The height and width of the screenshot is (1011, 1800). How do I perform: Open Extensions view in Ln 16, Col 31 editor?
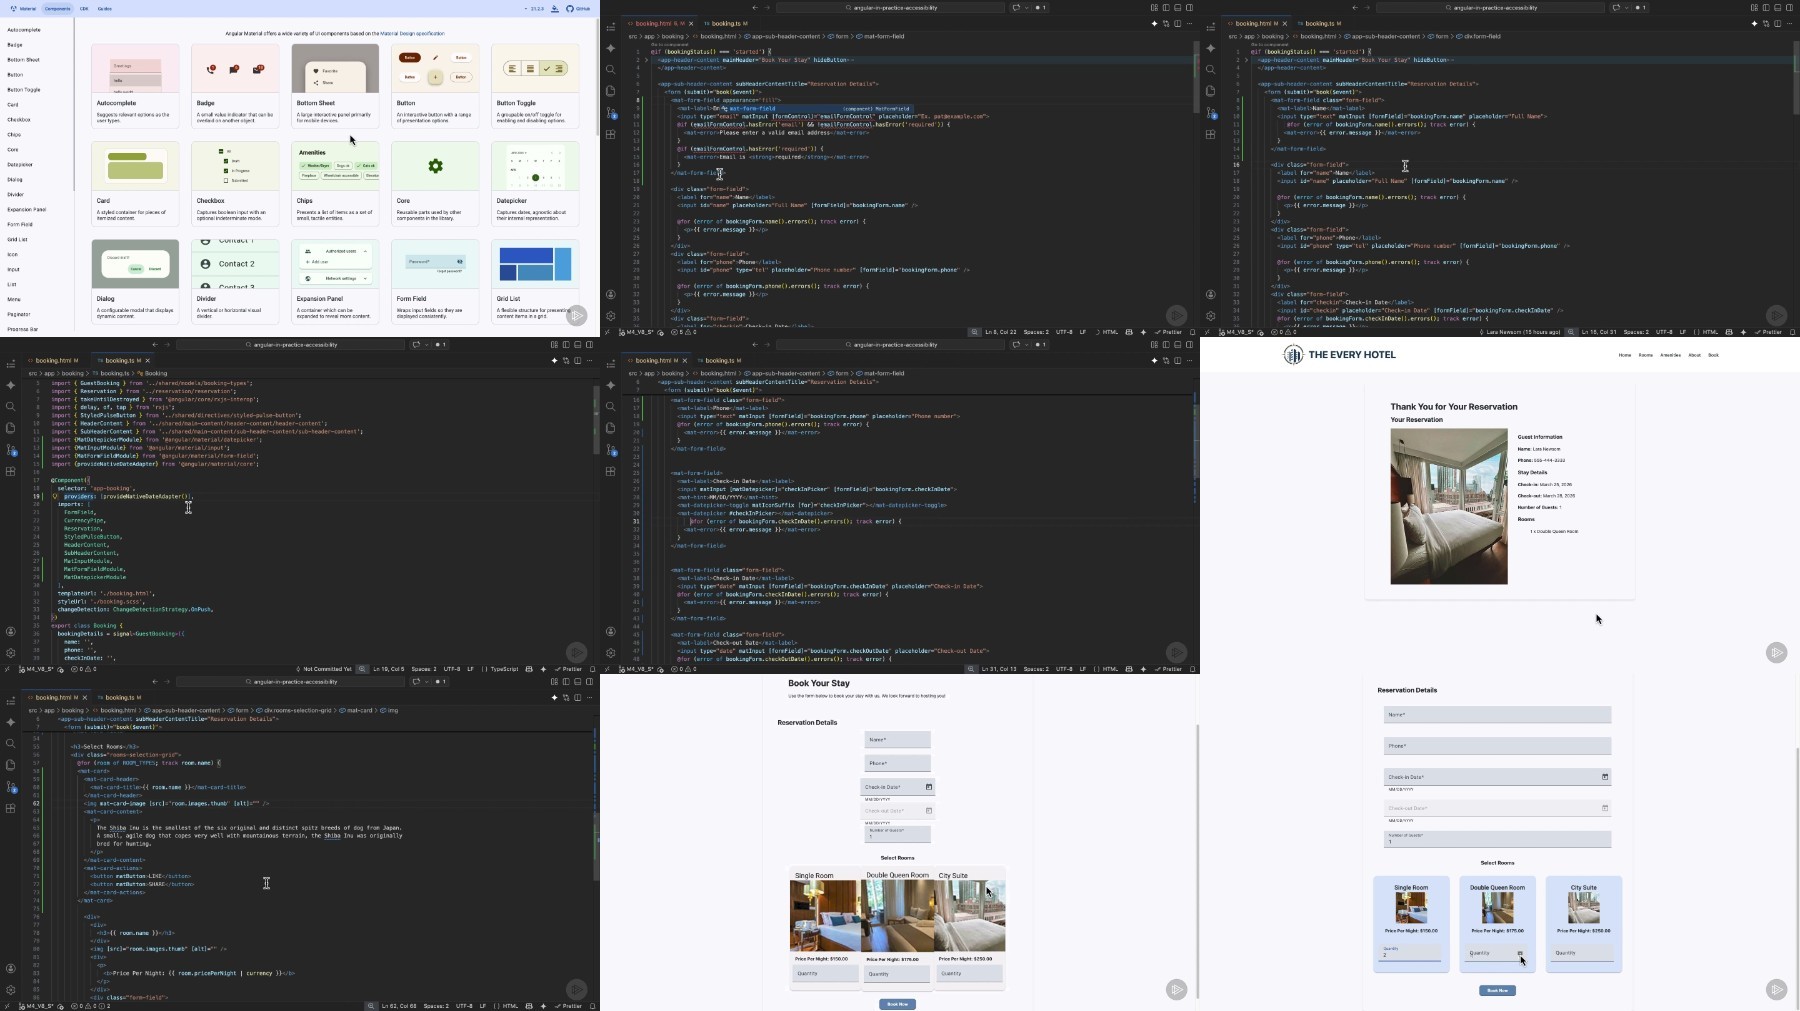click(x=1210, y=134)
